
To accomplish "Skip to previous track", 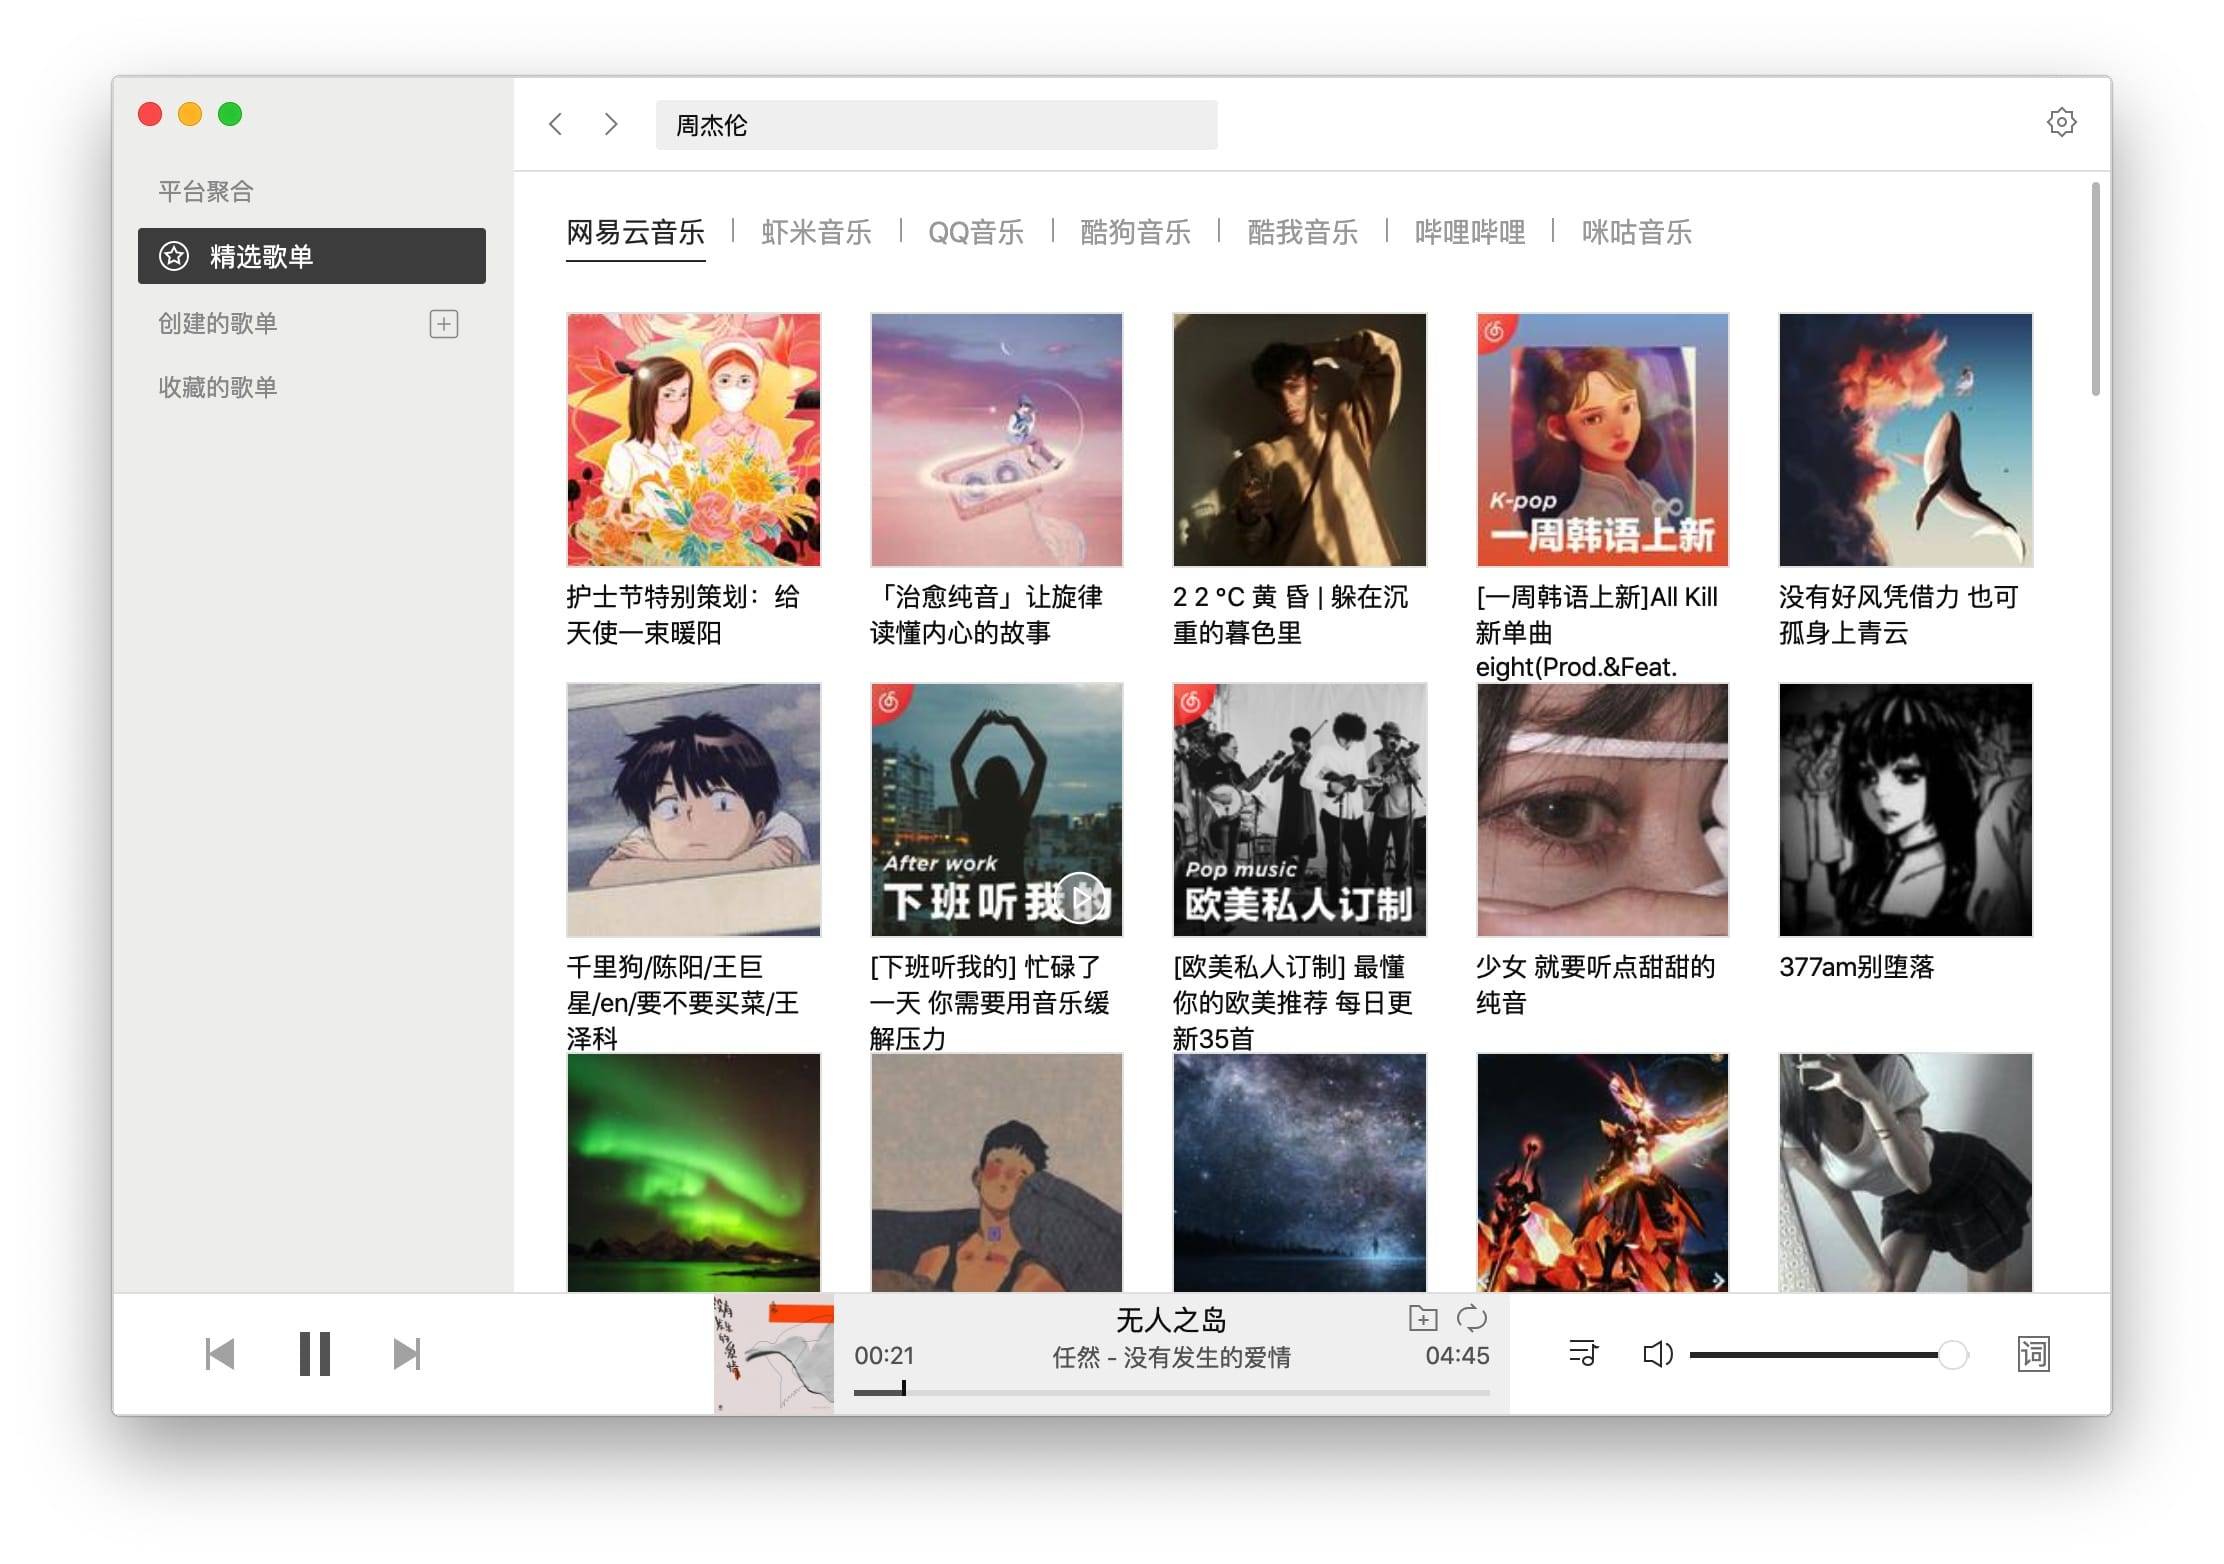I will click(219, 1354).
